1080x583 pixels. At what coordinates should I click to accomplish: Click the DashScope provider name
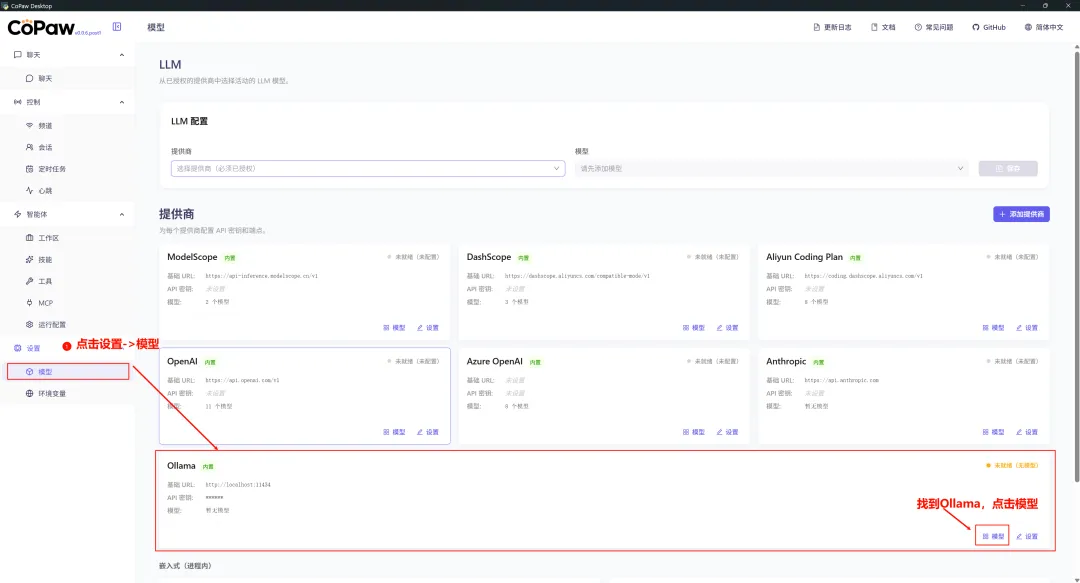(x=489, y=257)
